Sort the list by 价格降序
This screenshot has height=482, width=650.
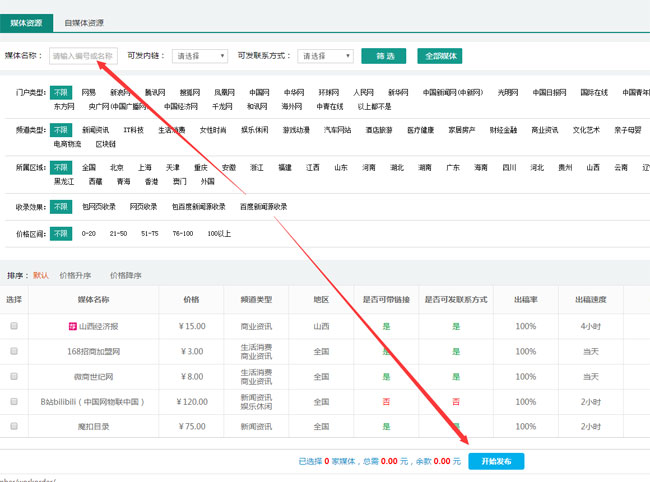pos(125,275)
